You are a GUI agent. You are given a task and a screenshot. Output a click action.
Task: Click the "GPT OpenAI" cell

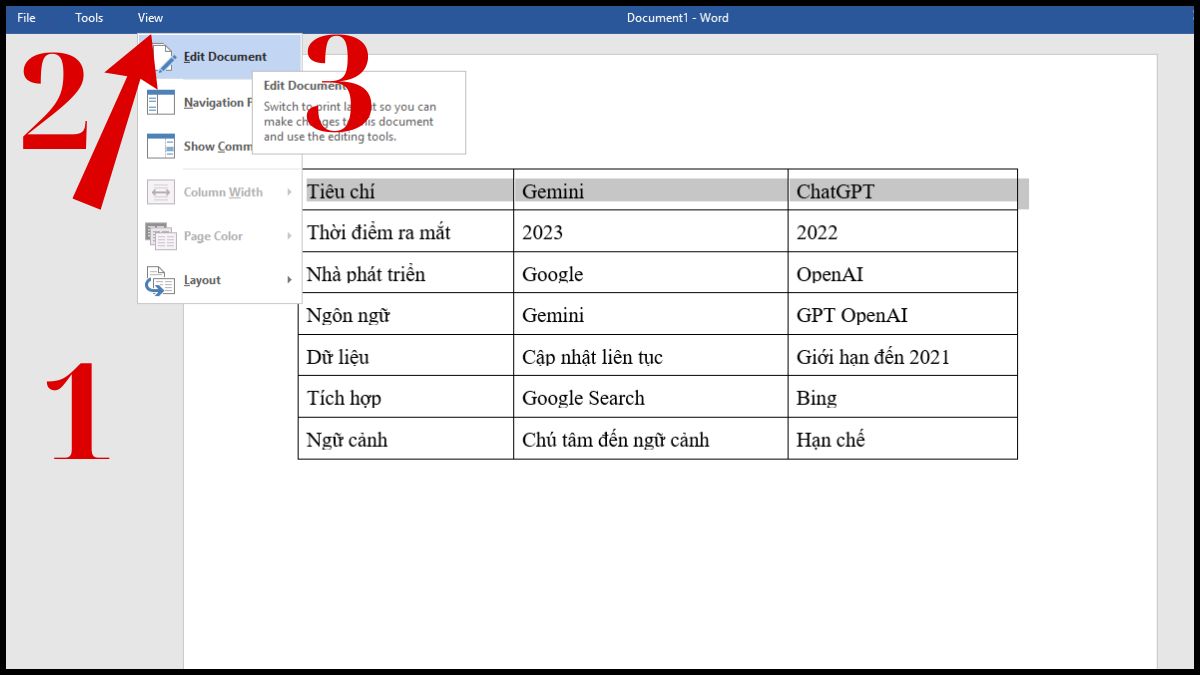point(903,314)
